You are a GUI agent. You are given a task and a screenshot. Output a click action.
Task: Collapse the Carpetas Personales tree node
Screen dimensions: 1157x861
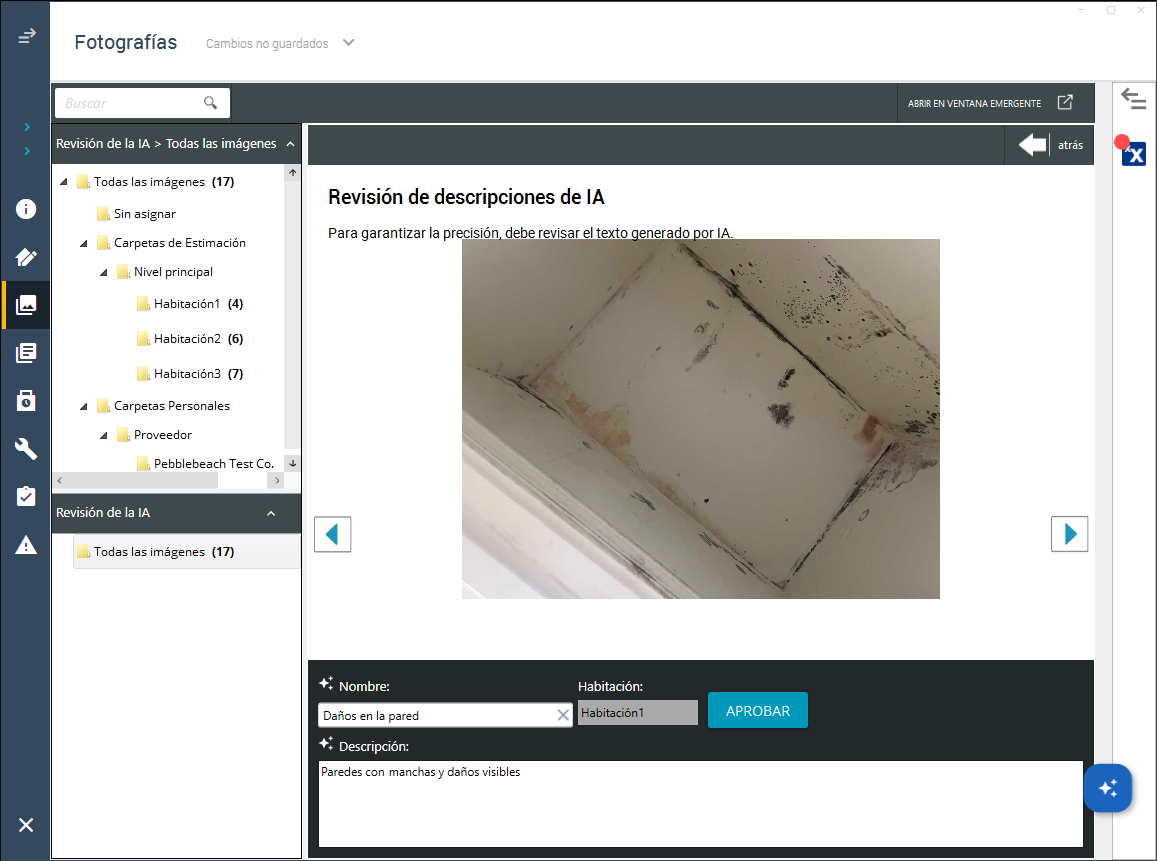tap(83, 407)
